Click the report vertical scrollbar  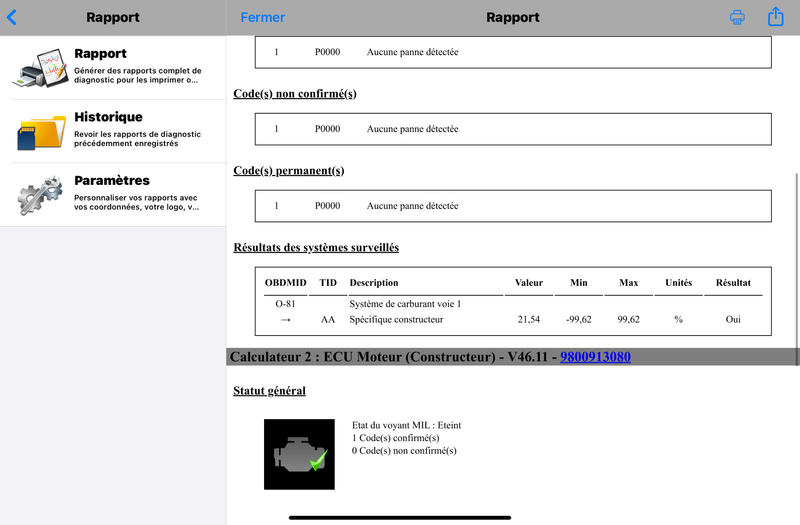797,269
